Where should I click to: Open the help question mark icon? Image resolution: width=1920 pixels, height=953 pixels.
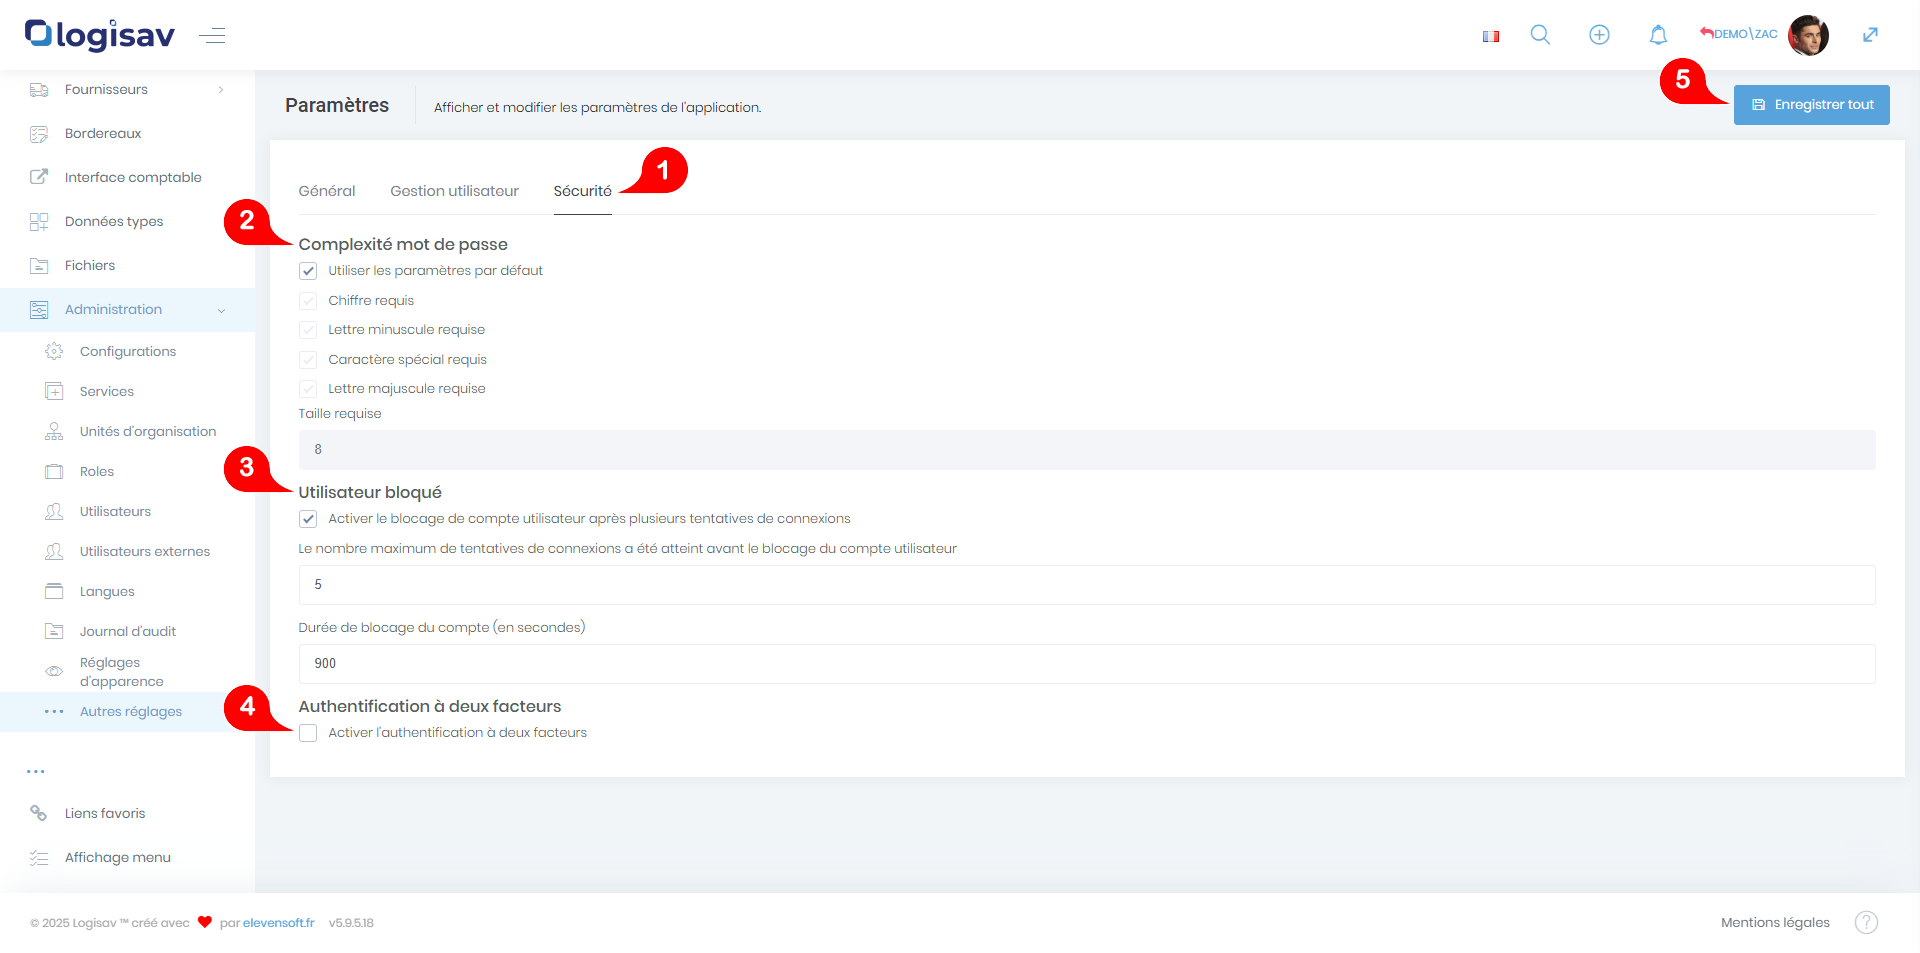tap(1866, 922)
